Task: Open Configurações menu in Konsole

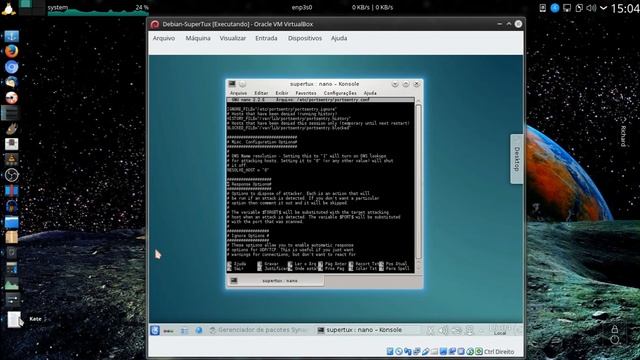Action: (340, 93)
